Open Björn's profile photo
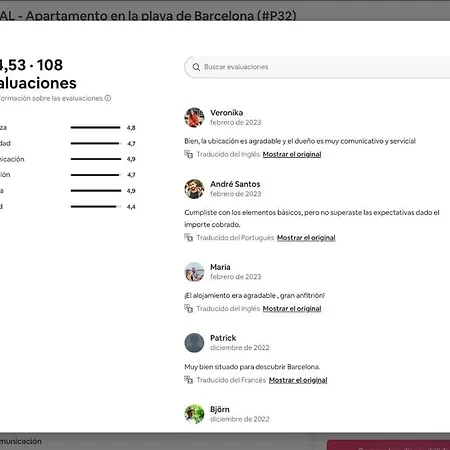The width and height of the screenshot is (450, 450). [x=194, y=414]
